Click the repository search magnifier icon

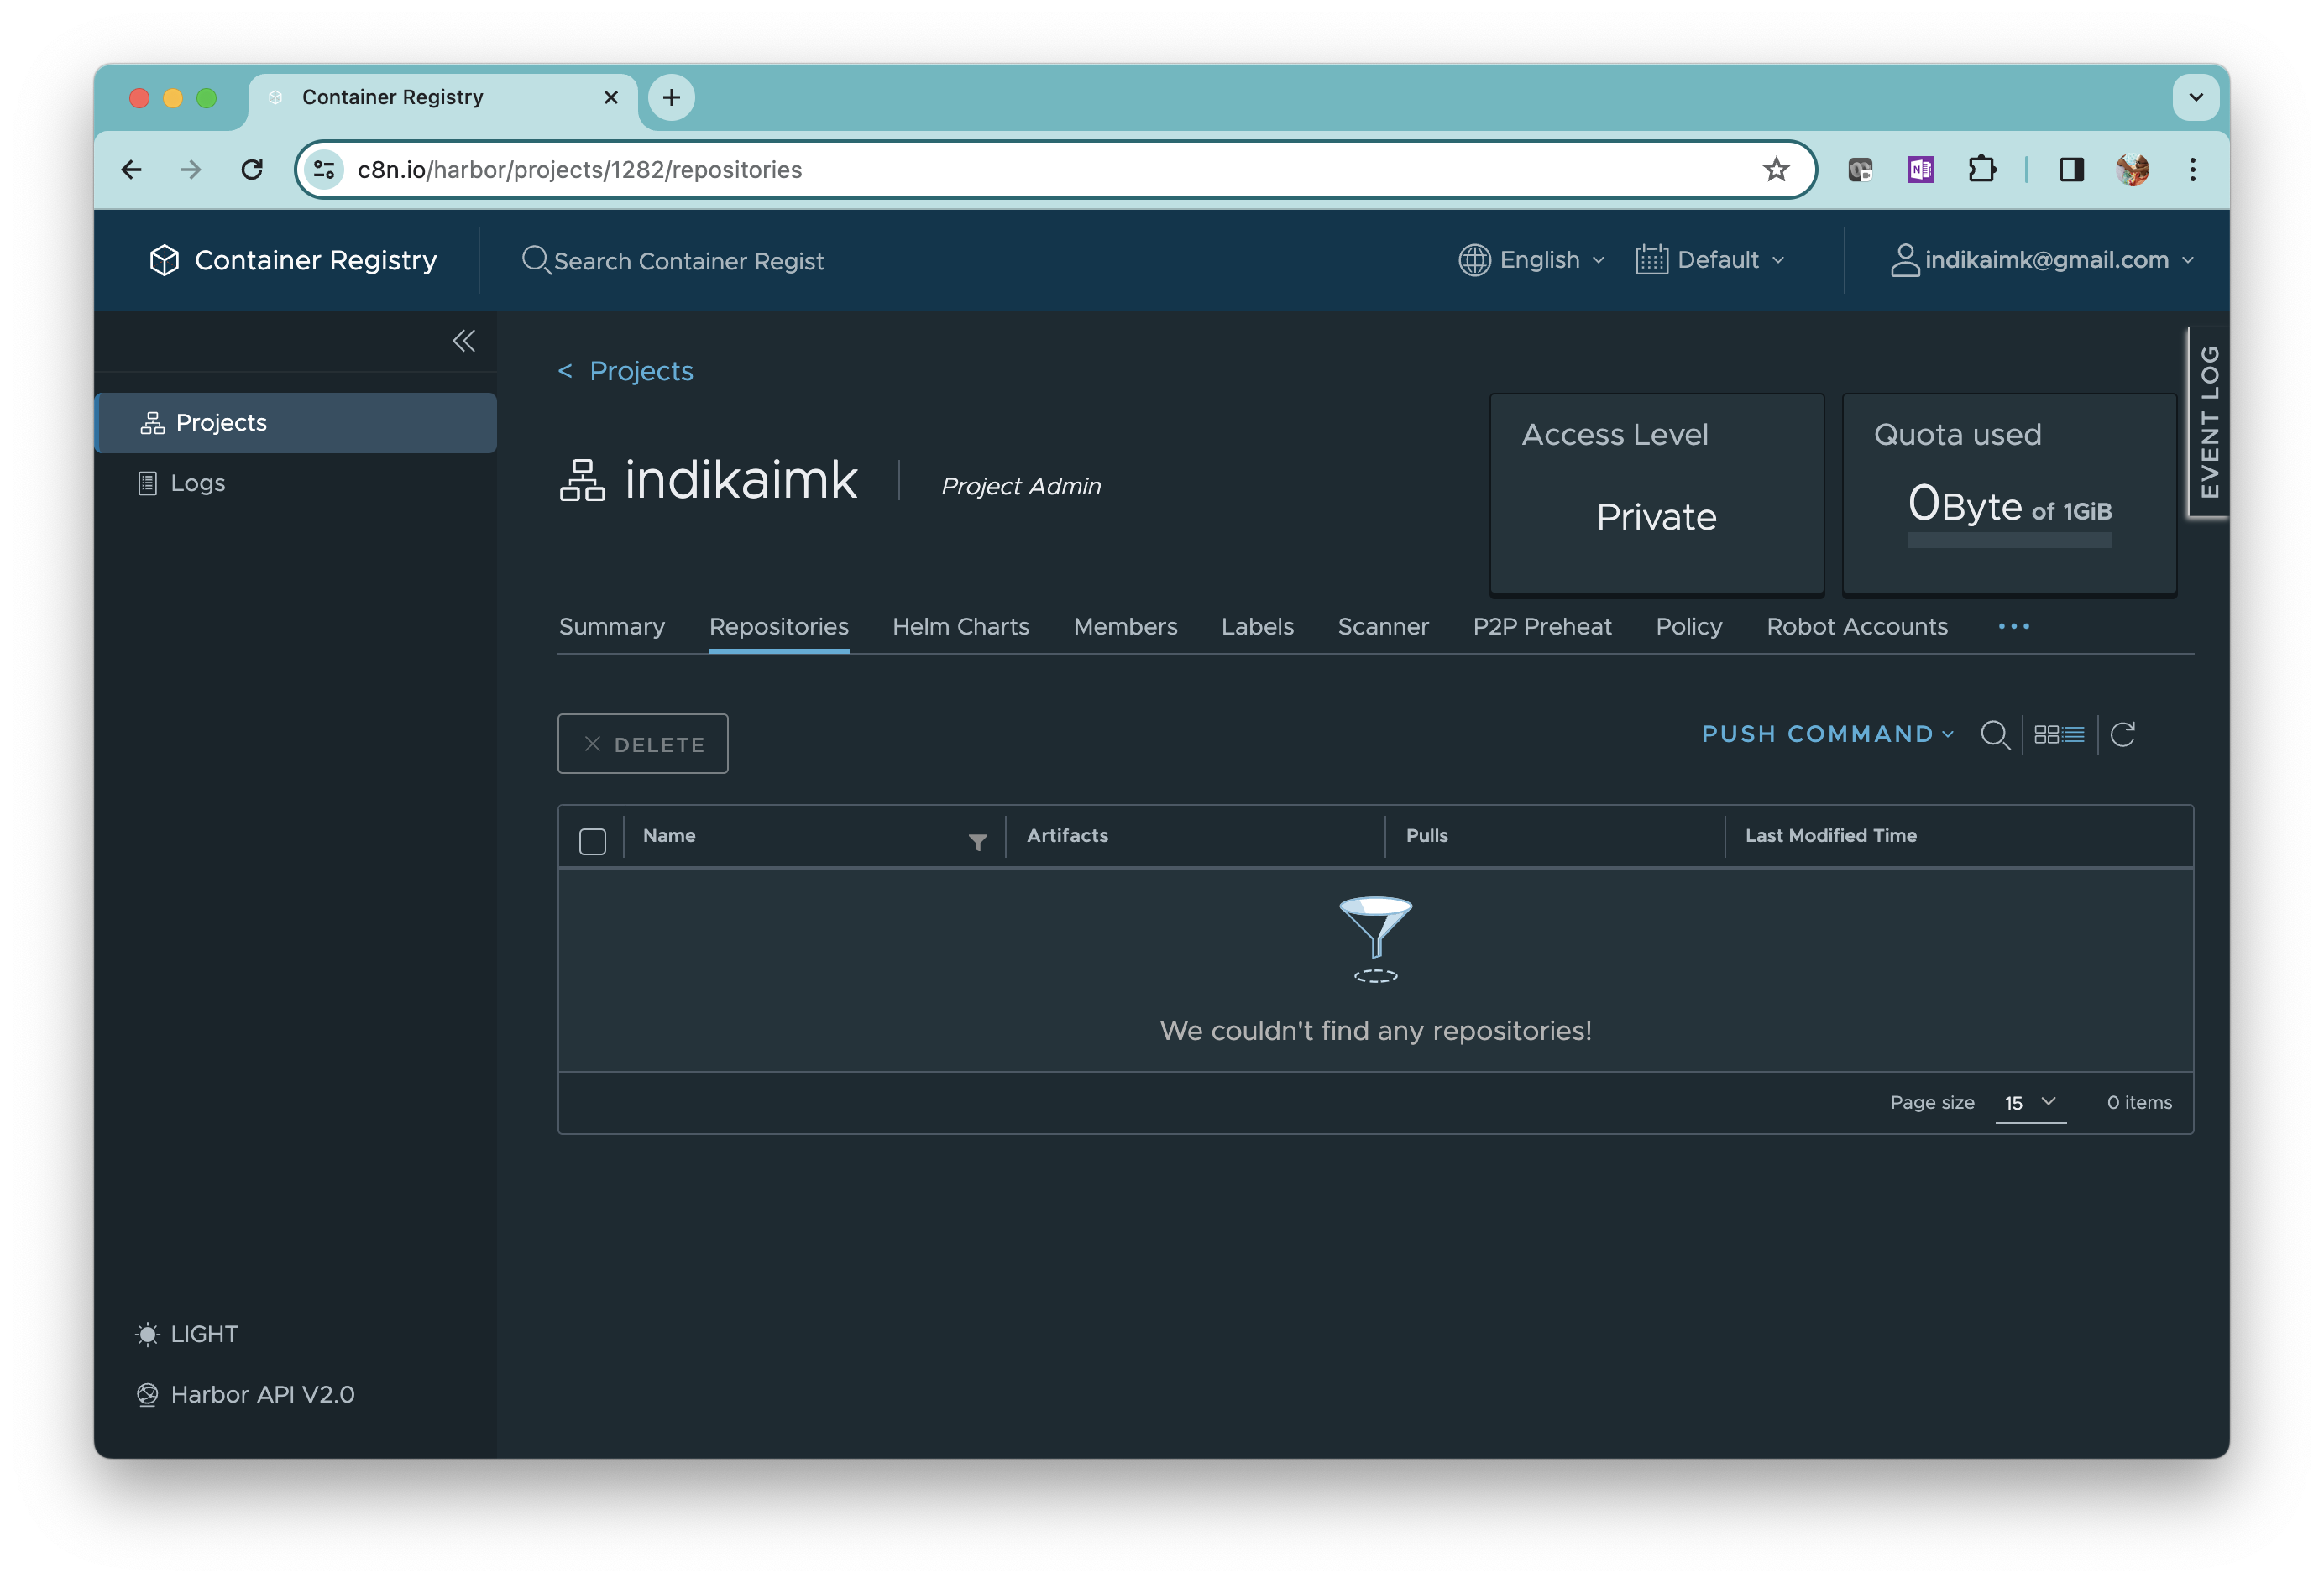[x=1994, y=735]
